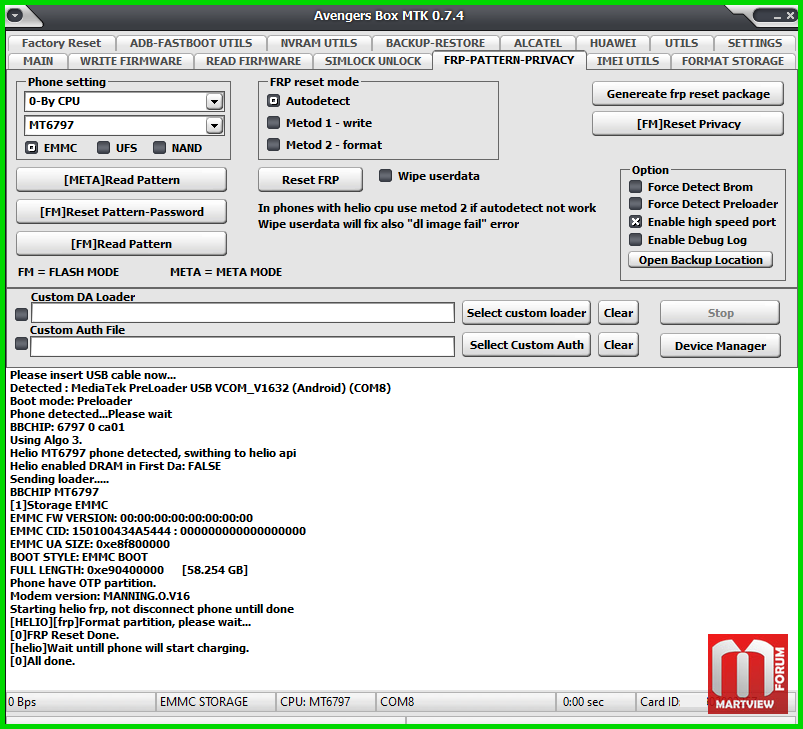Open the title bar dropdown menu icon
Viewport: 803px width, 729px height.
point(15,15)
